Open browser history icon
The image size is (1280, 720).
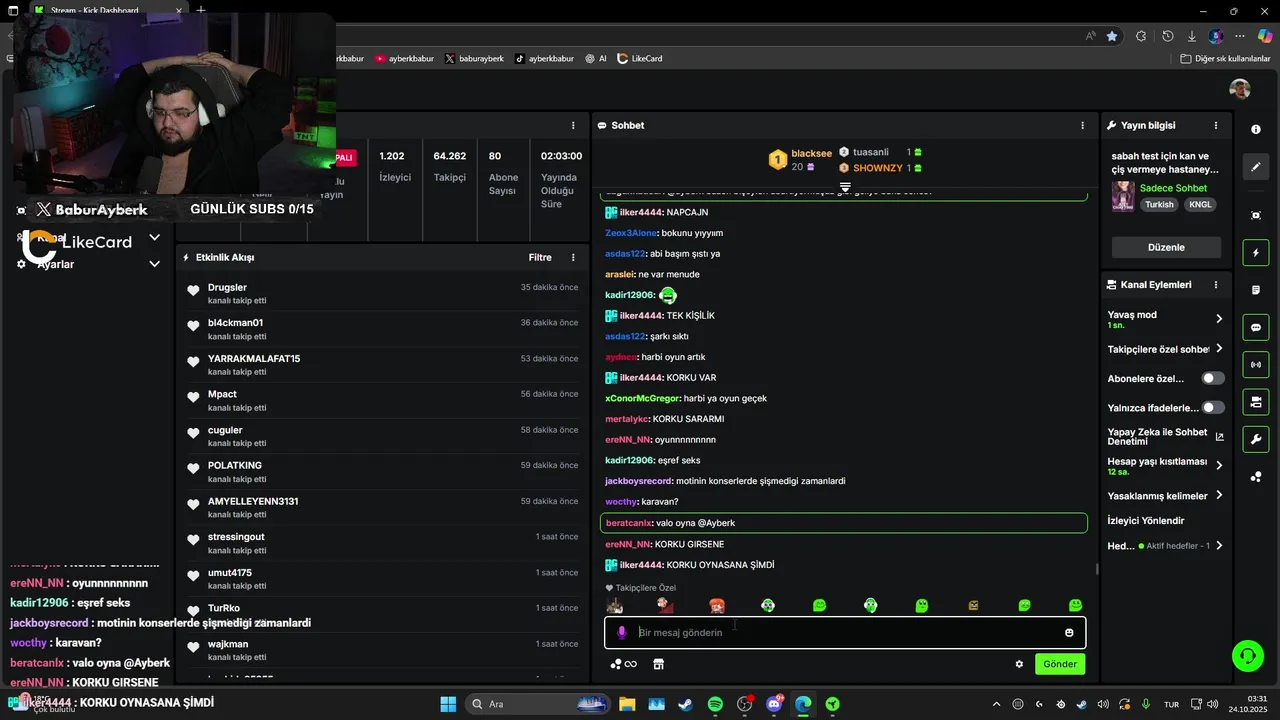click(x=1167, y=36)
